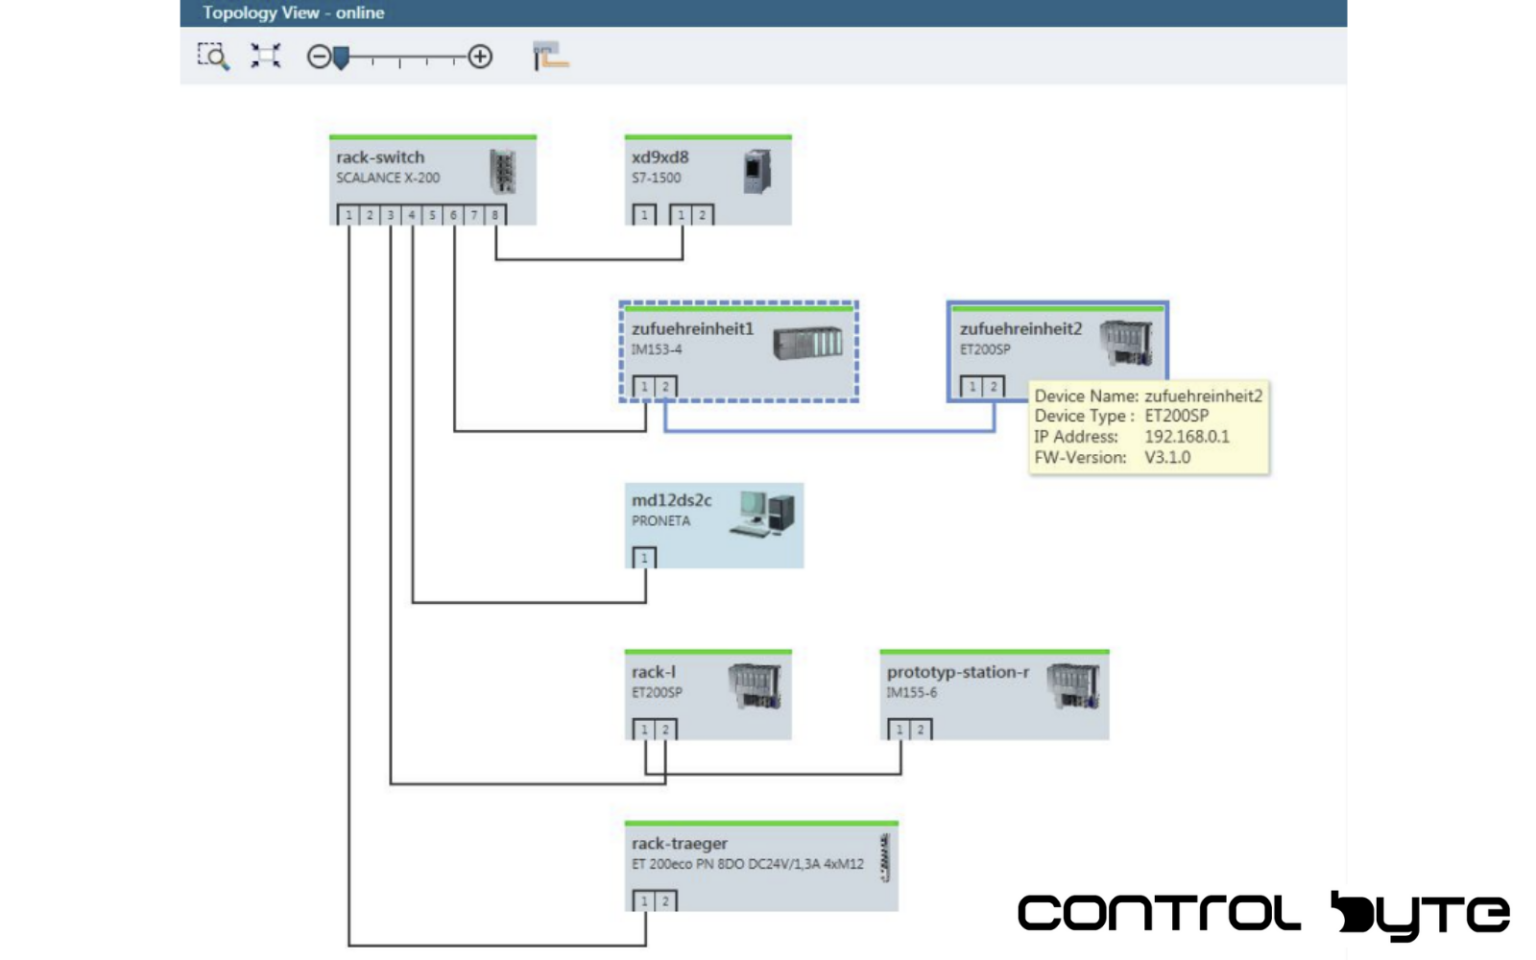Click the ET200SP icon on zufuehreinheit2
The height and width of the screenshot is (960, 1536).
point(1127,343)
